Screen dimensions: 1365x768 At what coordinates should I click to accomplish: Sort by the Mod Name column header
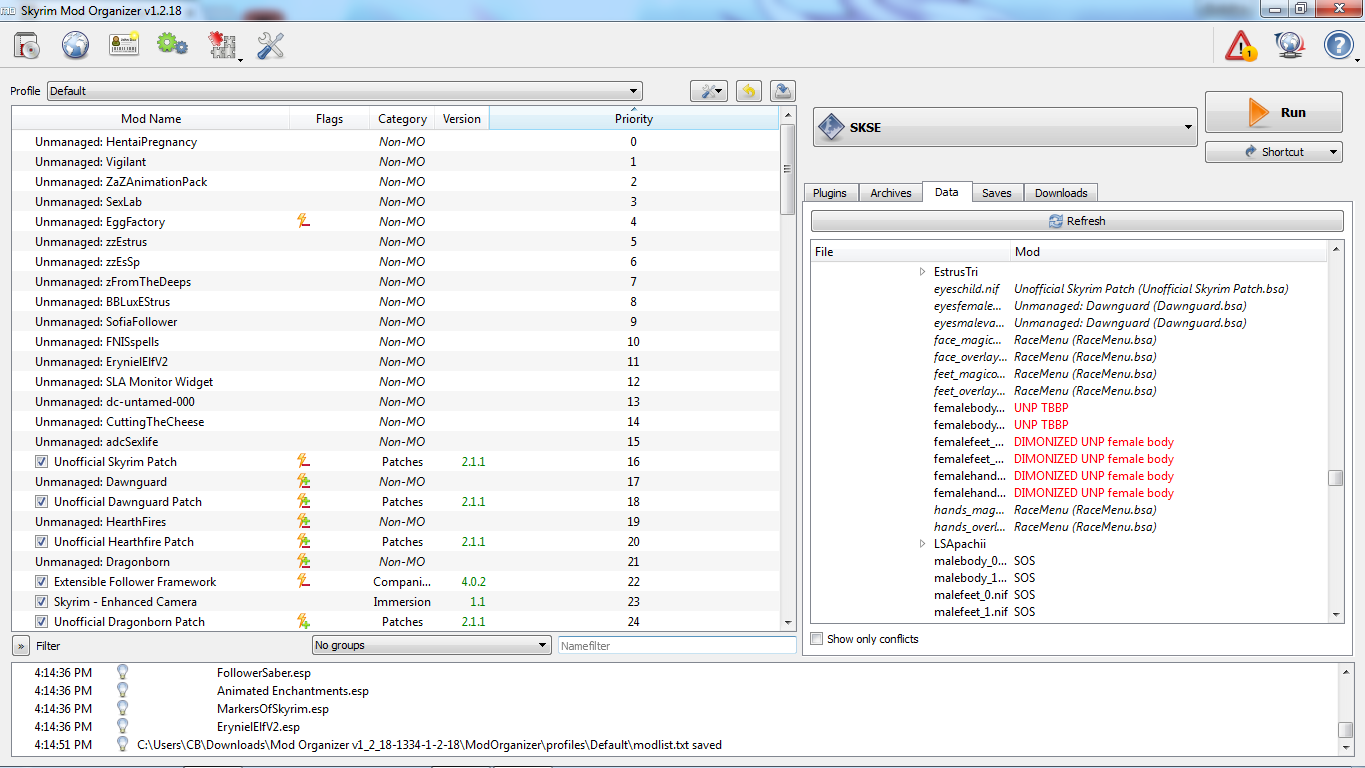[x=151, y=118]
